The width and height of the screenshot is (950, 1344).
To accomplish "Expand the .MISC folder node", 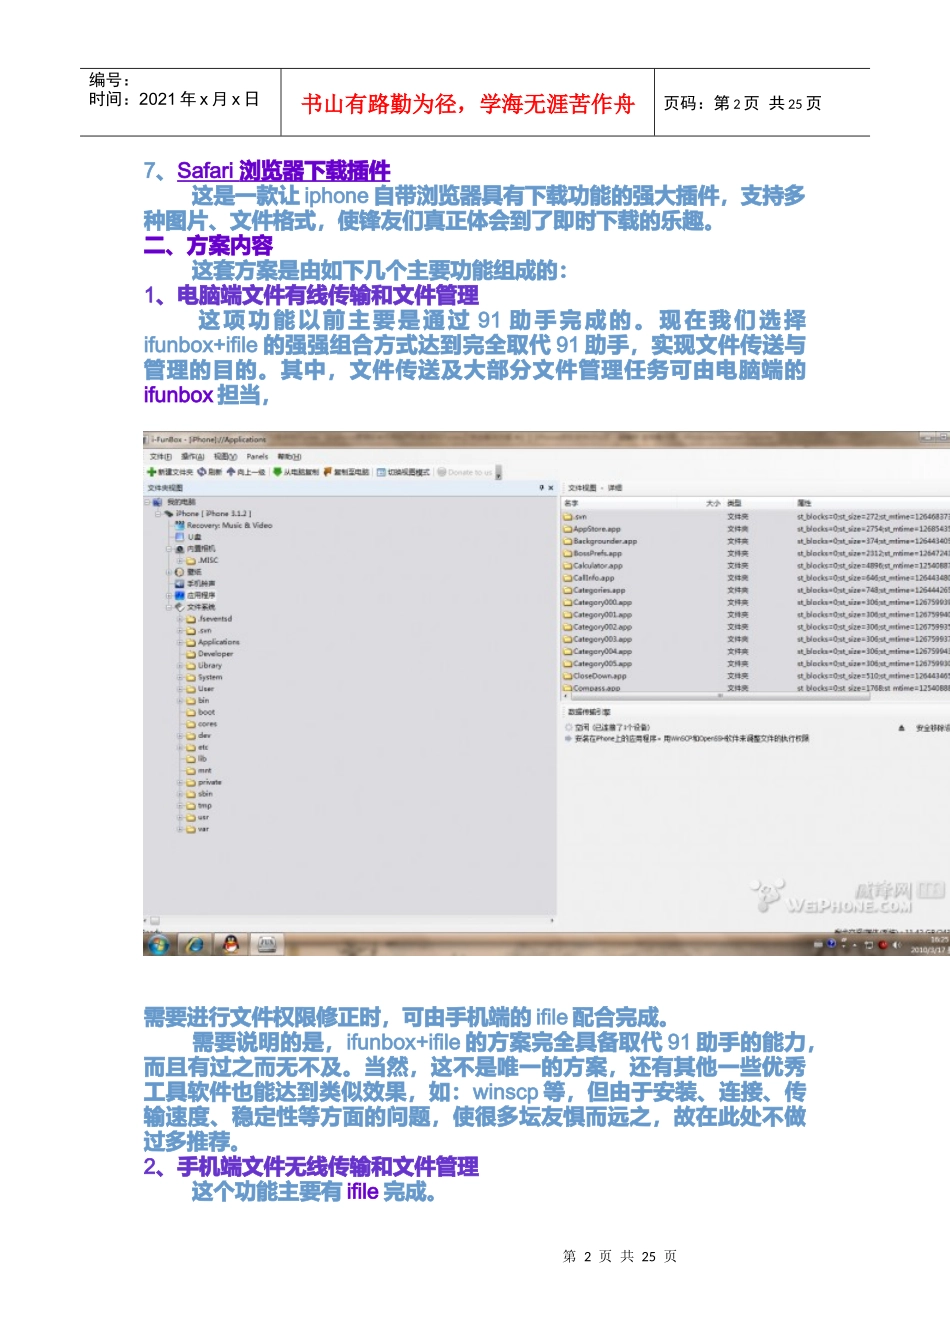I will pyautogui.click(x=181, y=561).
